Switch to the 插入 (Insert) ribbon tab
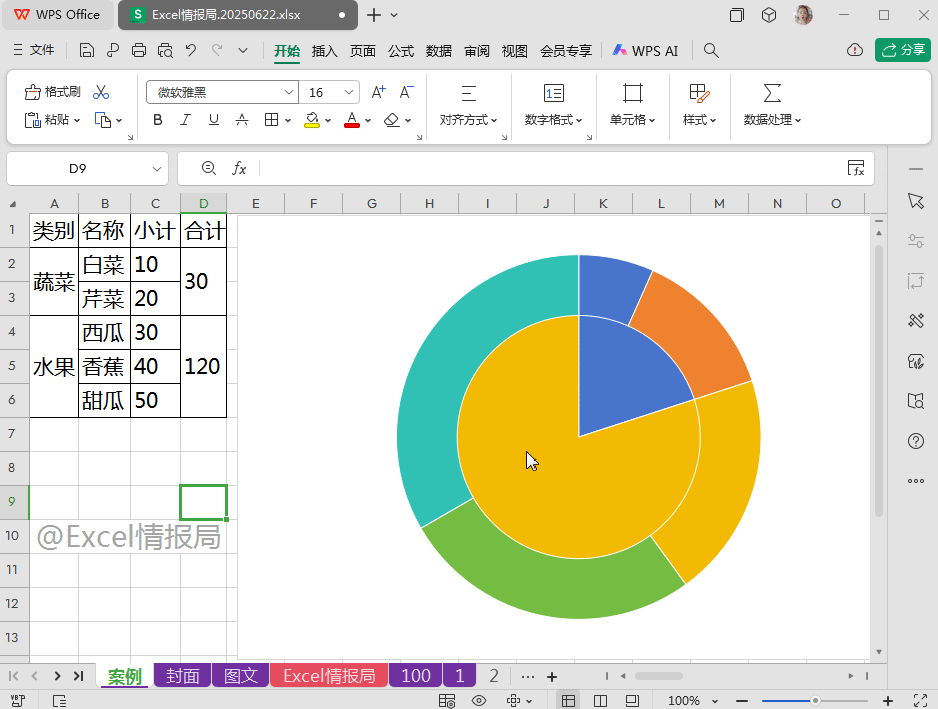938x709 pixels. [x=324, y=51]
